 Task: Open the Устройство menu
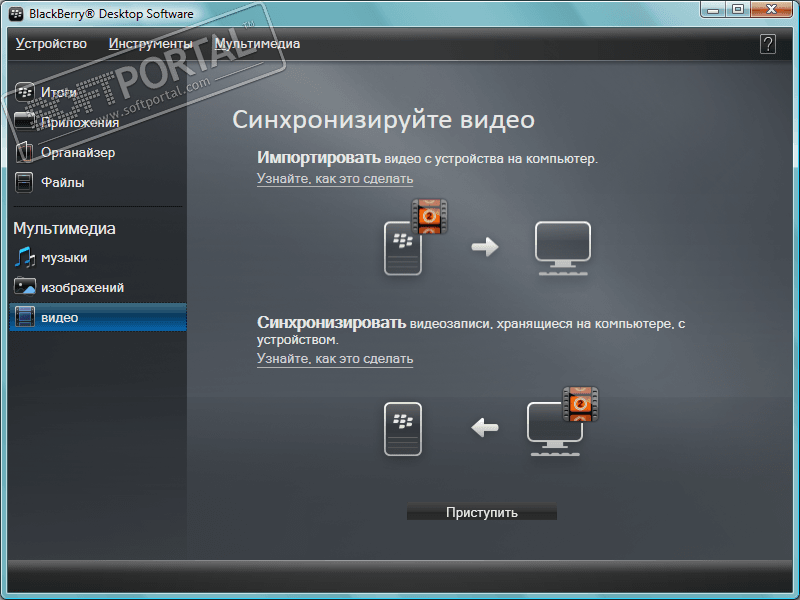point(51,44)
